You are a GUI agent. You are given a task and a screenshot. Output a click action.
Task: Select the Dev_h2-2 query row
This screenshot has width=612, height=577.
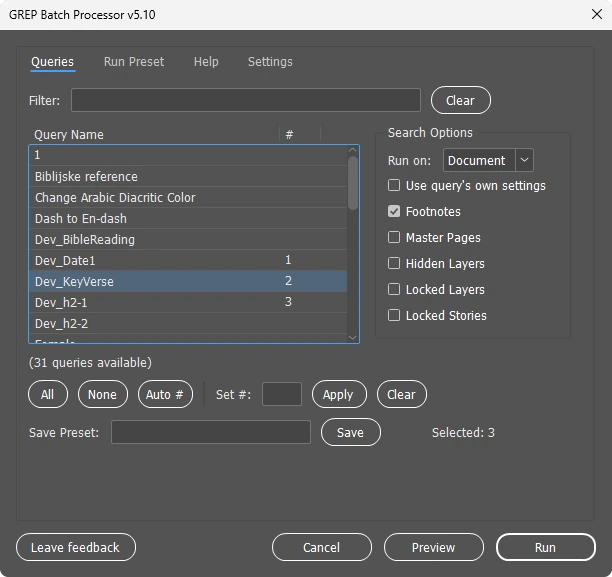pos(188,324)
